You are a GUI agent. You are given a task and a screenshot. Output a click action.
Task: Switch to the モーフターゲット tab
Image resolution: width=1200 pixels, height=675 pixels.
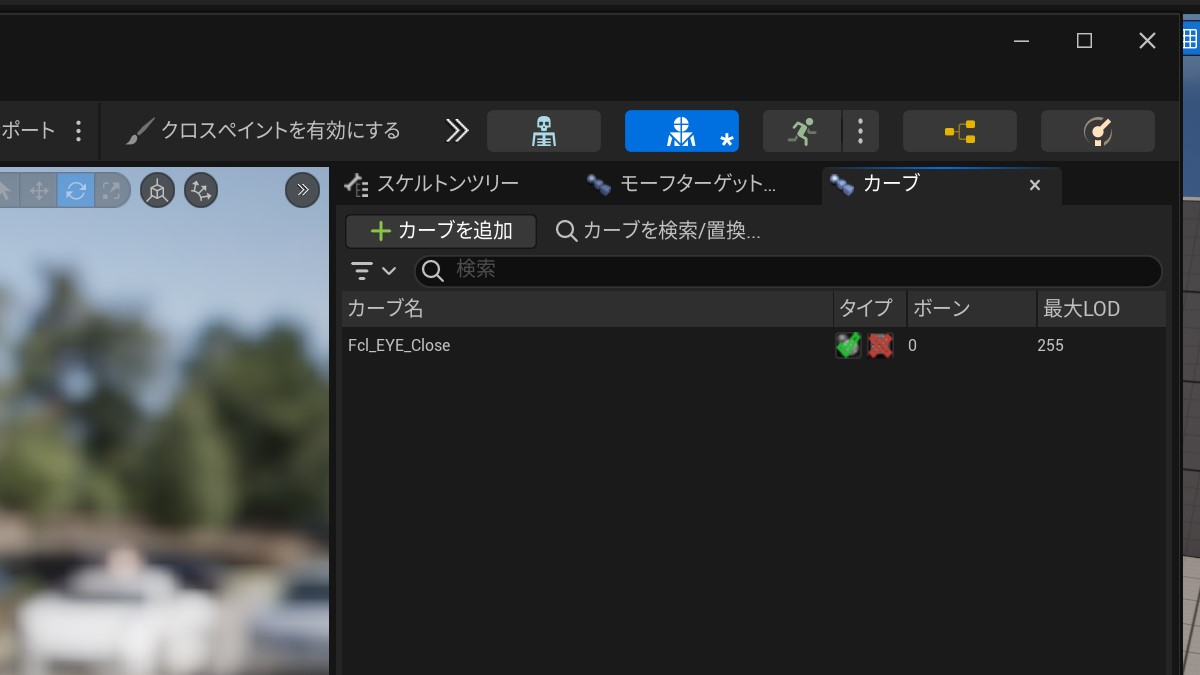682,184
